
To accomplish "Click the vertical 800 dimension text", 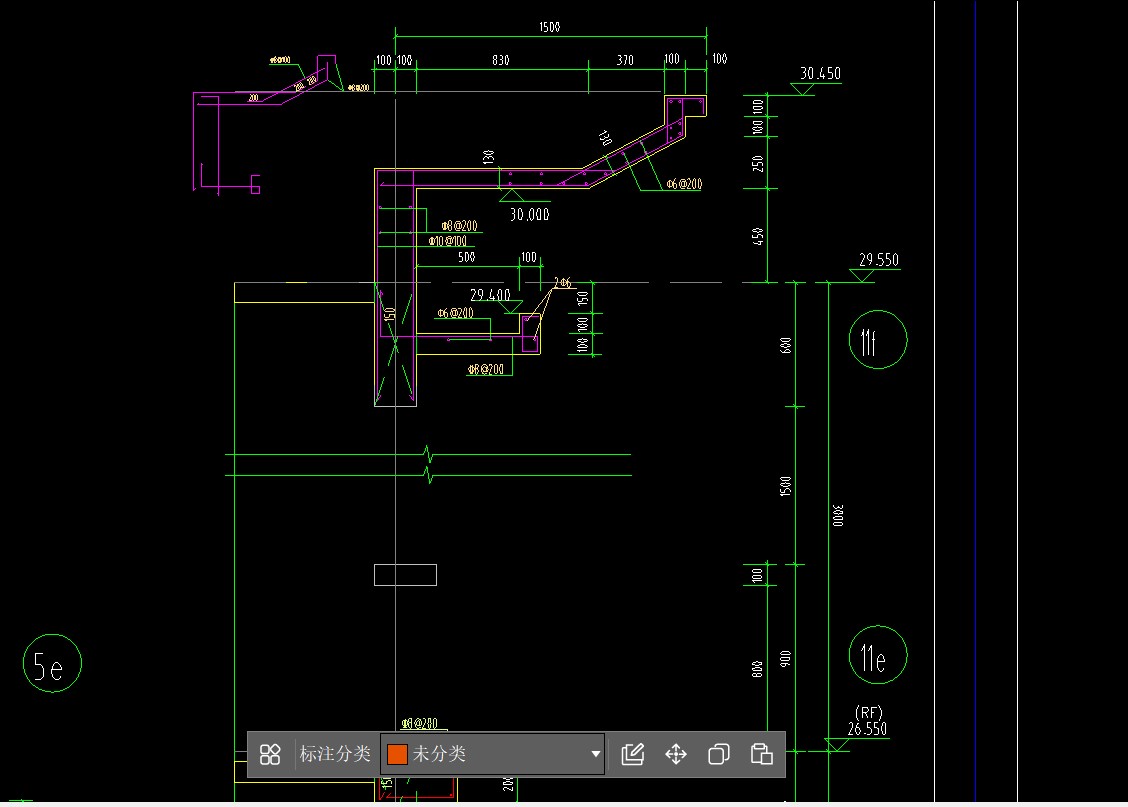I will [x=758, y=669].
